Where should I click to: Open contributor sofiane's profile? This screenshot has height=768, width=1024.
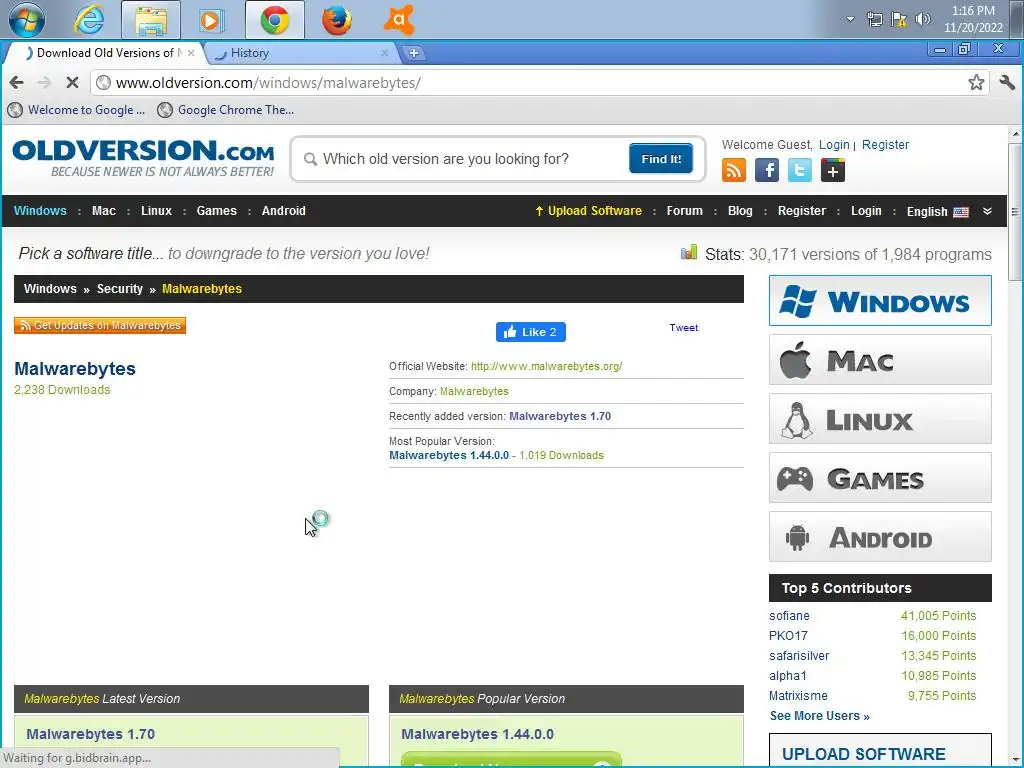pyautogui.click(x=789, y=616)
